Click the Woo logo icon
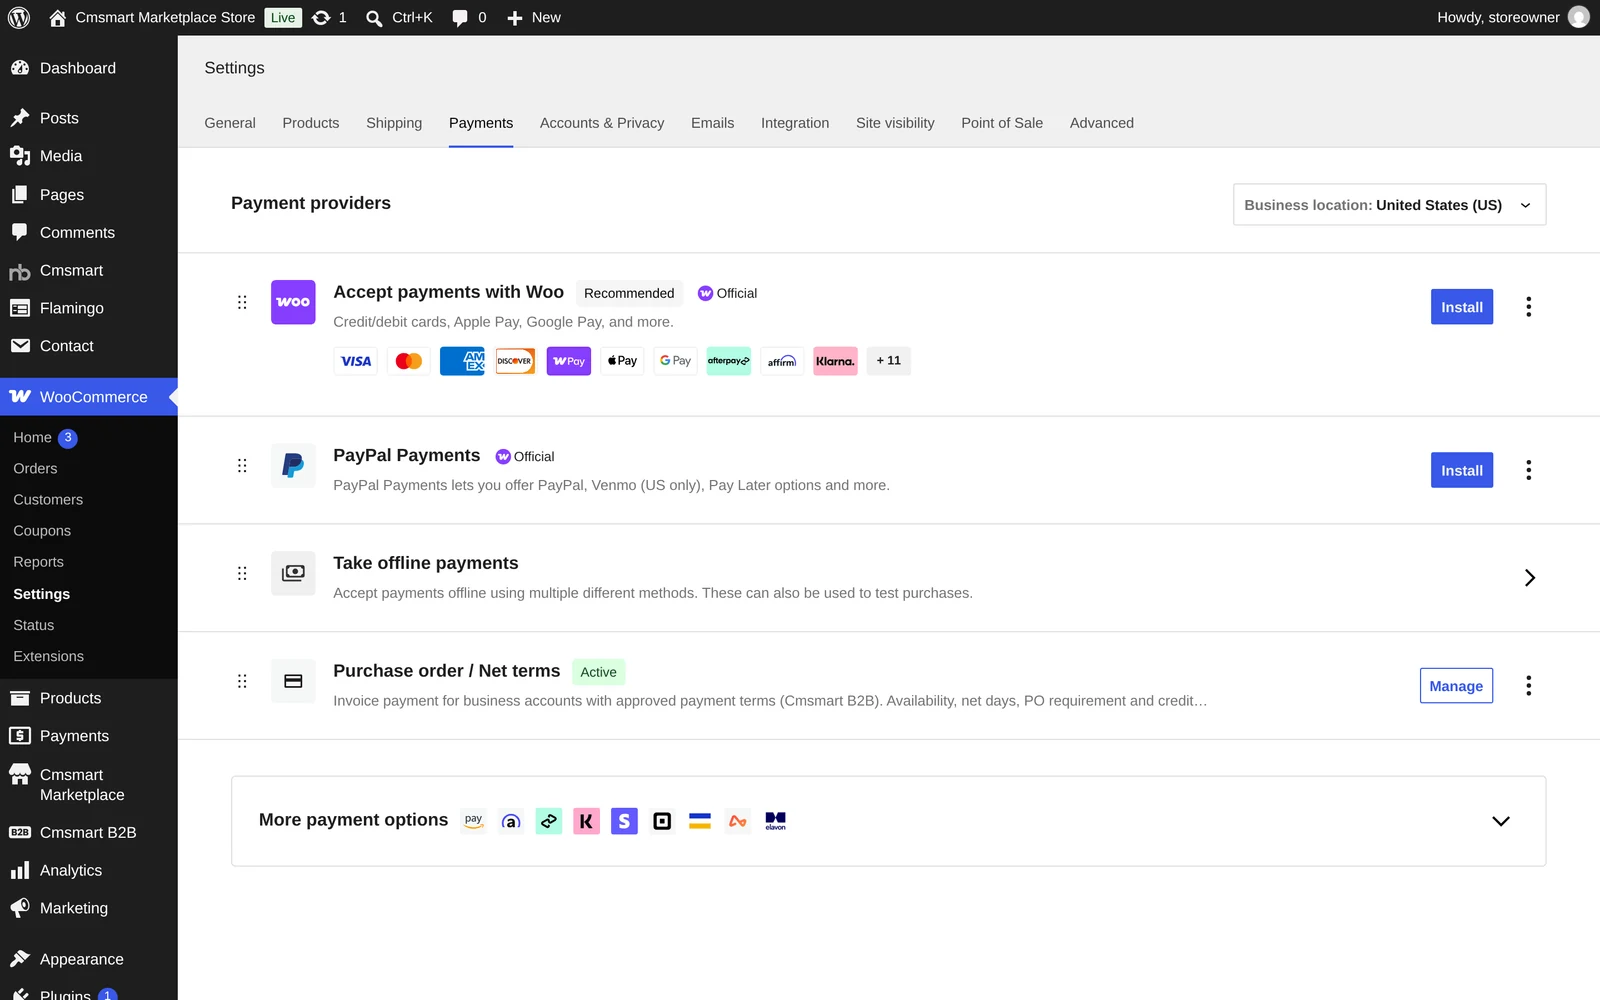 point(293,302)
